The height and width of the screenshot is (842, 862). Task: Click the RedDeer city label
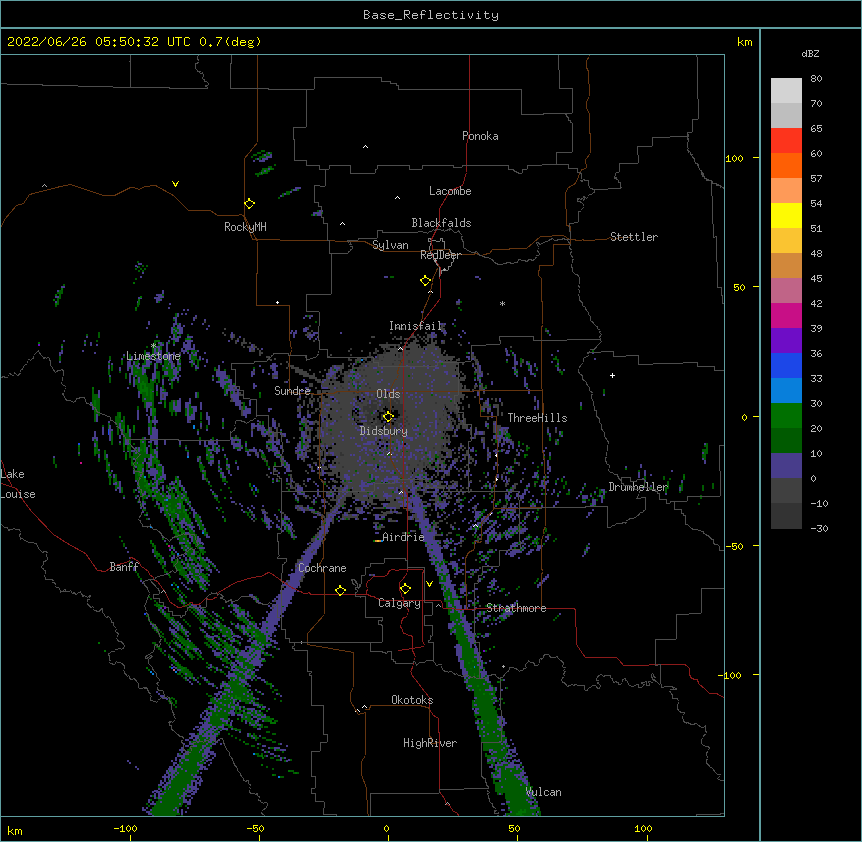point(440,255)
